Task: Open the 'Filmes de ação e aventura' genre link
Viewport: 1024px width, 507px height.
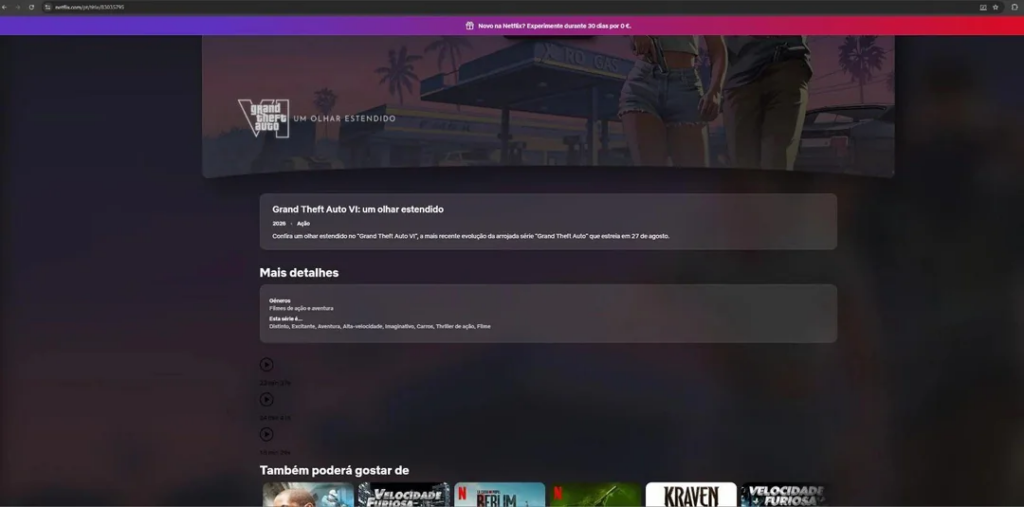Action: (x=301, y=308)
